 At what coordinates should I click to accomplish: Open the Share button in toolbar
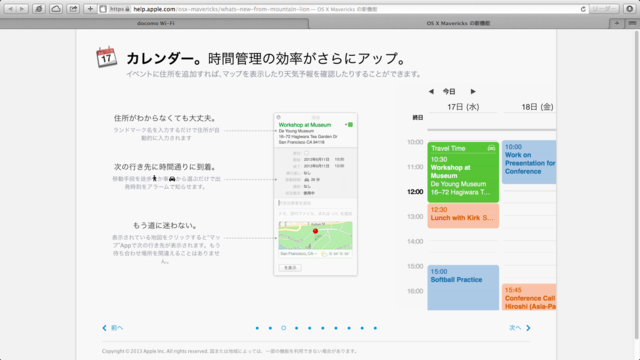point(73,9)
